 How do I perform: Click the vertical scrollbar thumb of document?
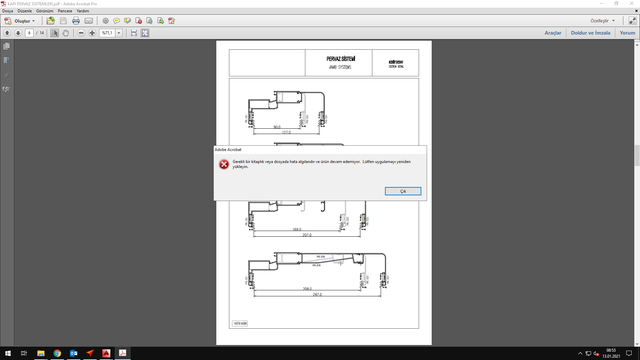coord(637,155)
